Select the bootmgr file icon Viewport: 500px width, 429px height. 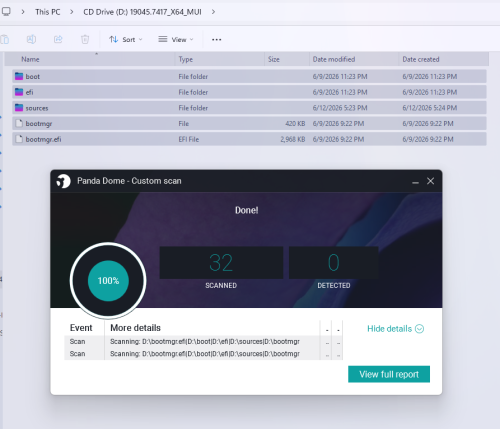pyautogui.click(x=19, y=123)
